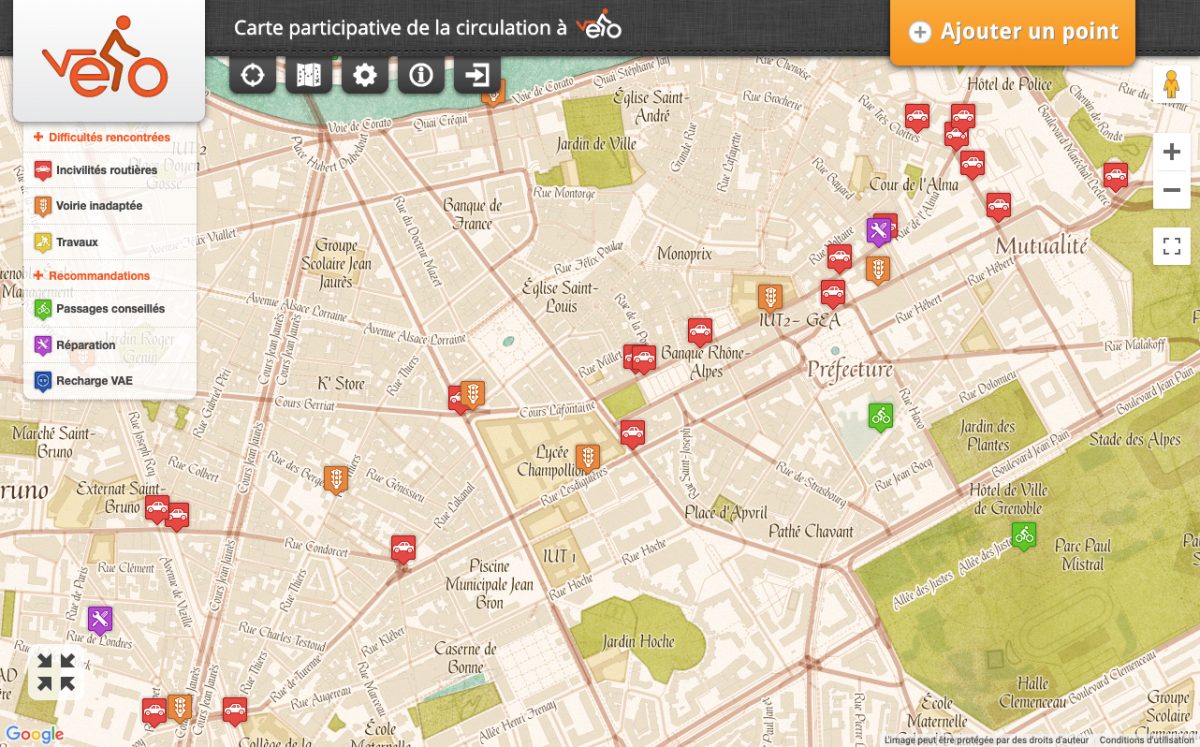Select the Street View pegman icon
The height and width of the screenshot is (747, 1200).
tap(1171, 86)
